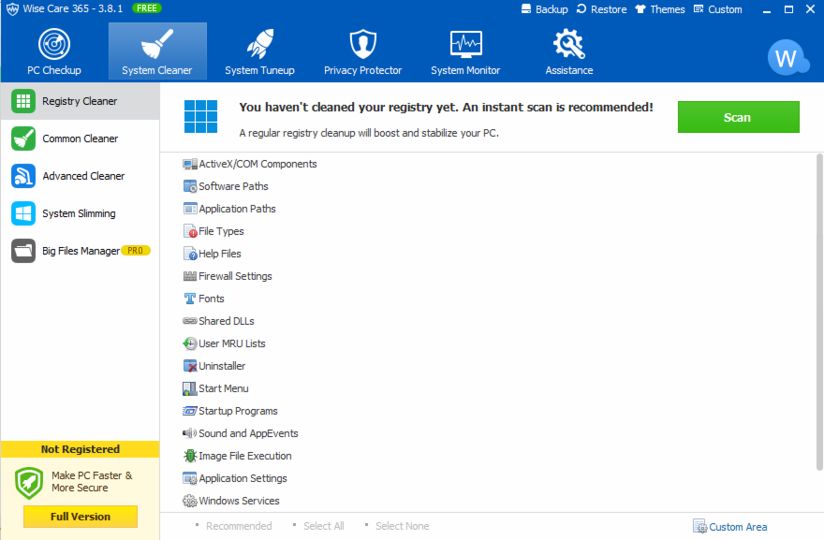
Task: Click the Custom Area icon
Action: [700, 526]
